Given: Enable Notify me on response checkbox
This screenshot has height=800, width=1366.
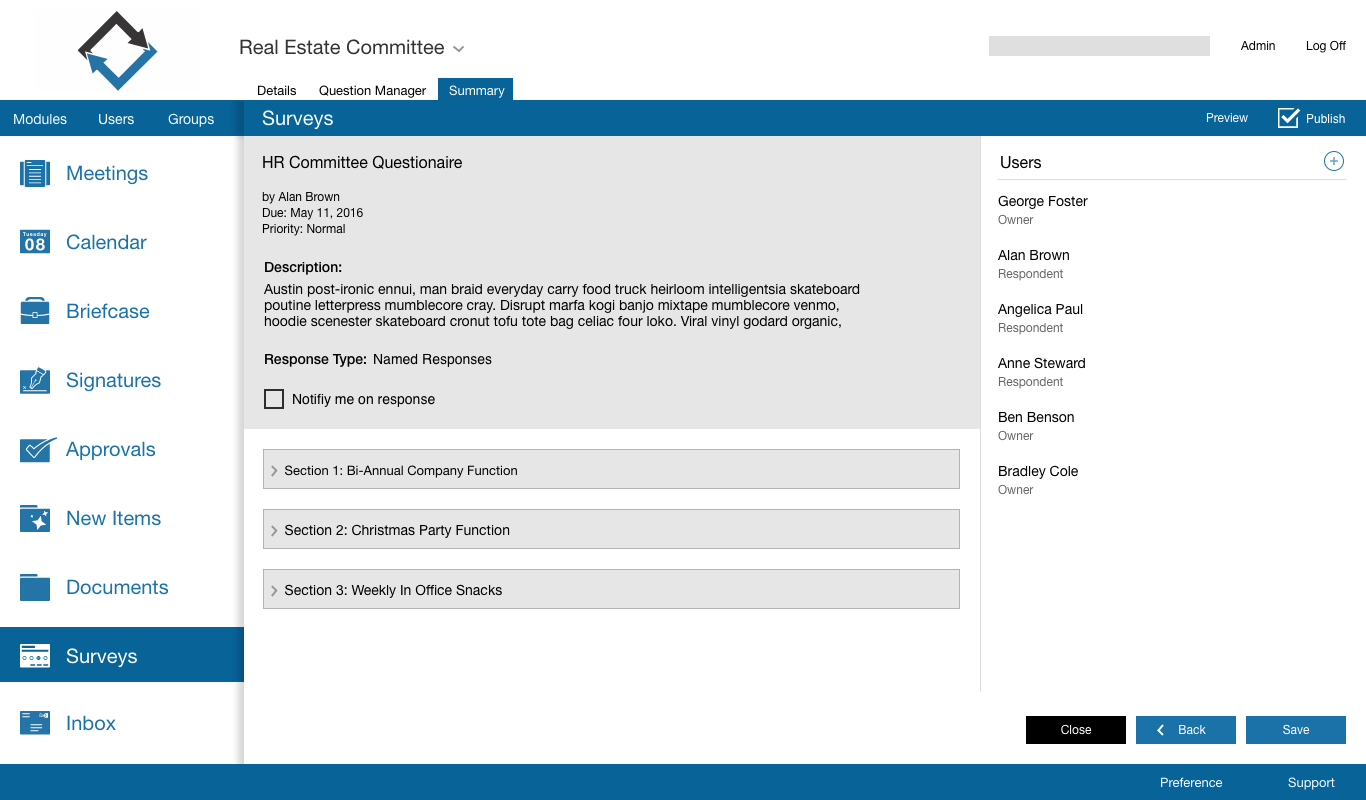Looking at the screenshot, I should tap(274, 399).
